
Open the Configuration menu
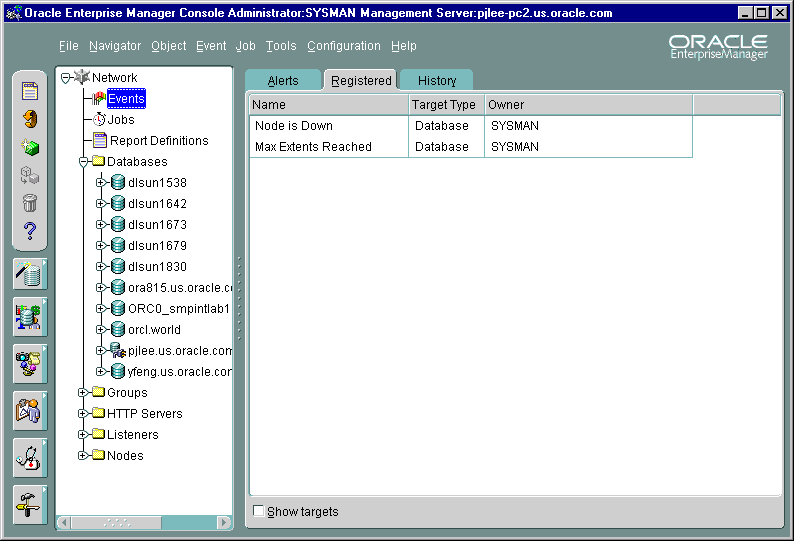[x=343, y=46]
